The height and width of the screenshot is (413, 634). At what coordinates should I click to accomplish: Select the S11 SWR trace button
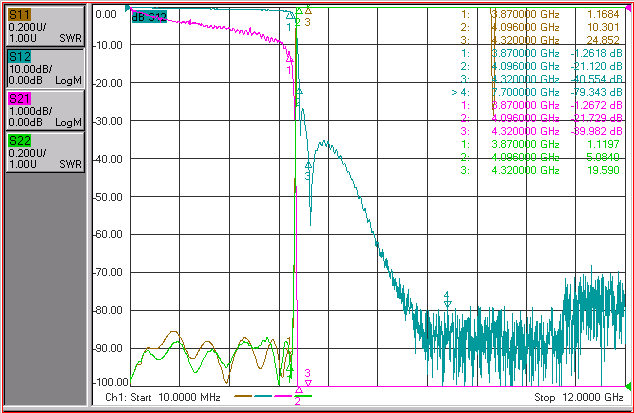(x=45, y=26)
